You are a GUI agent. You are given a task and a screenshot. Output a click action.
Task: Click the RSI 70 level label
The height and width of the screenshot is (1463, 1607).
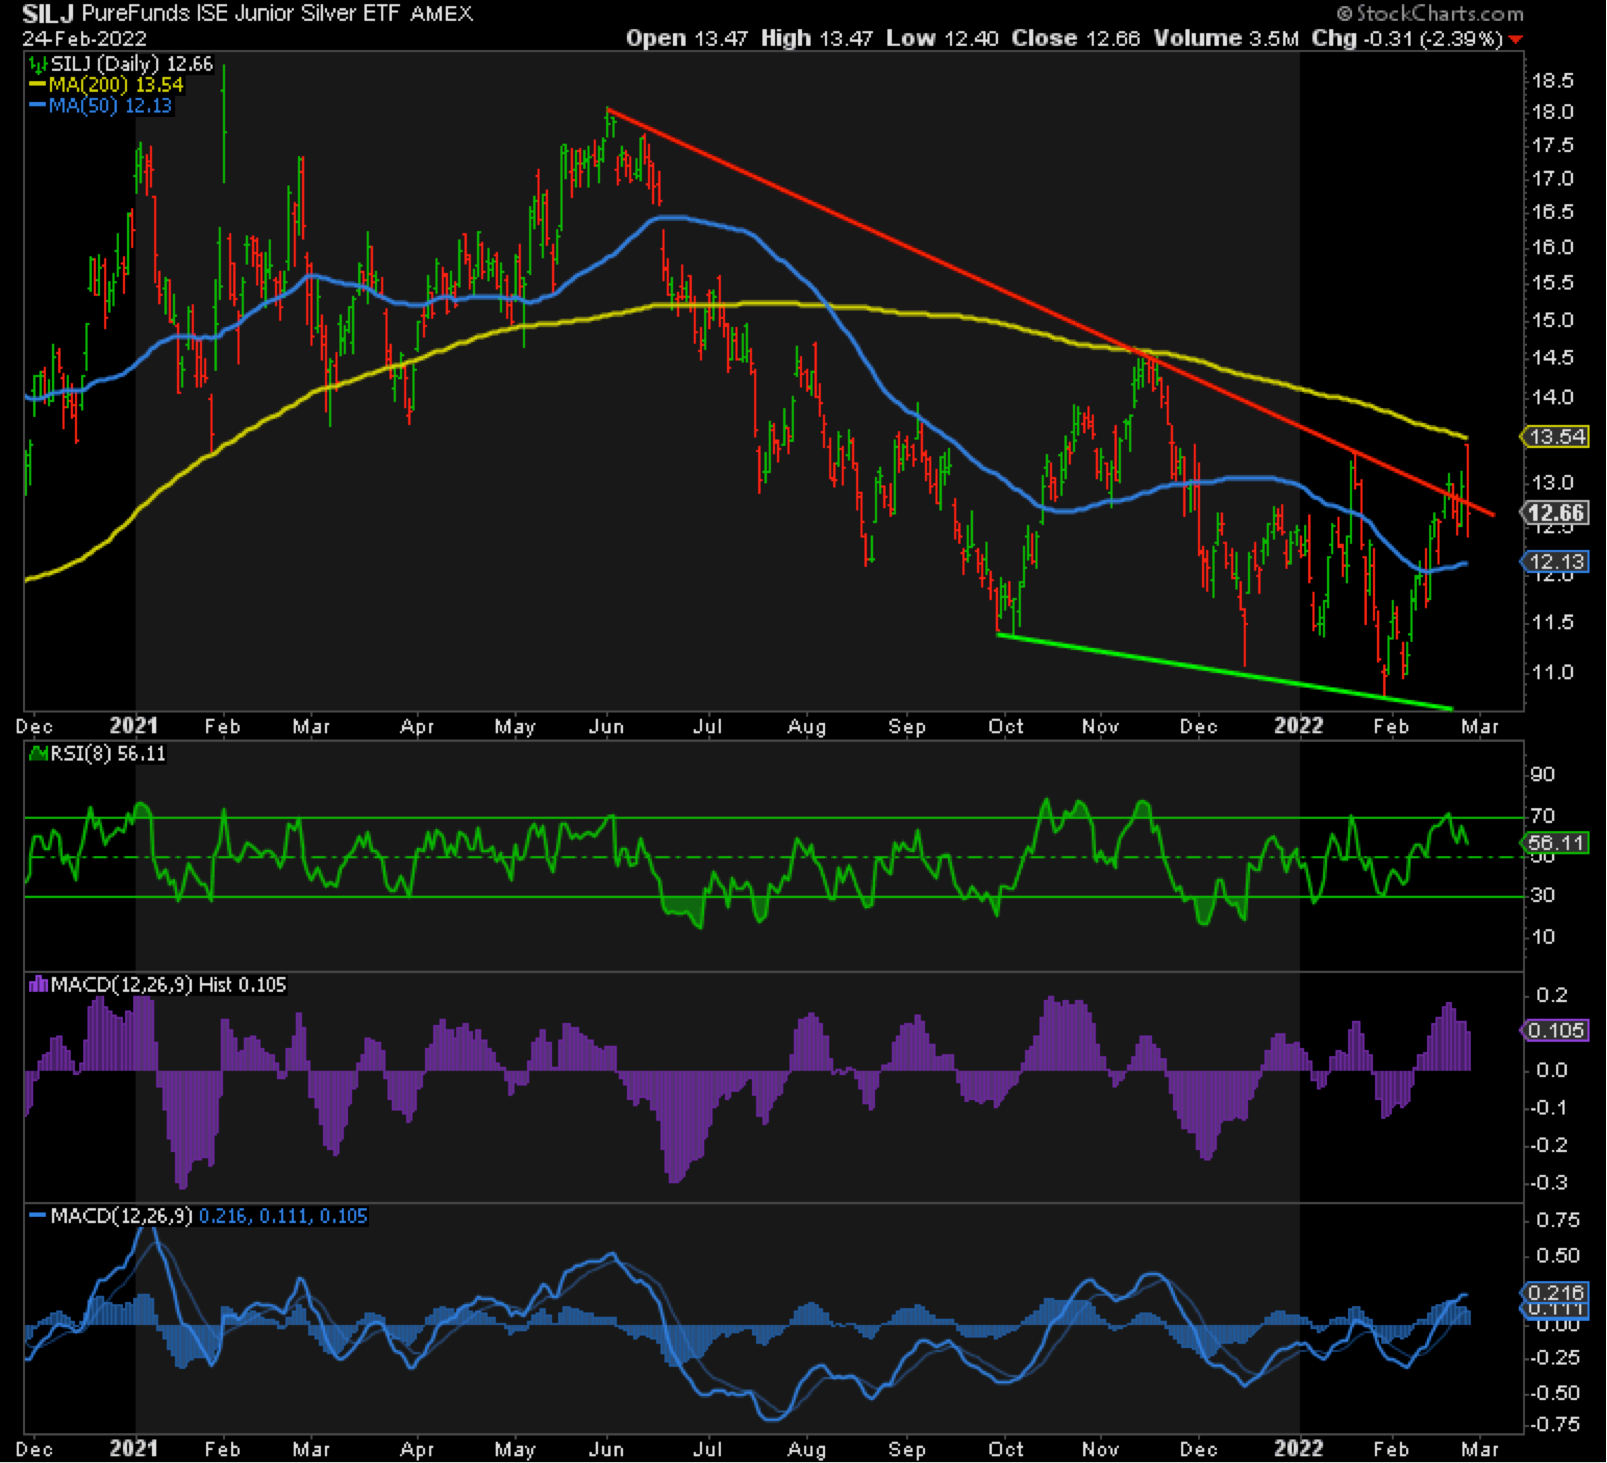(1542, 816)
